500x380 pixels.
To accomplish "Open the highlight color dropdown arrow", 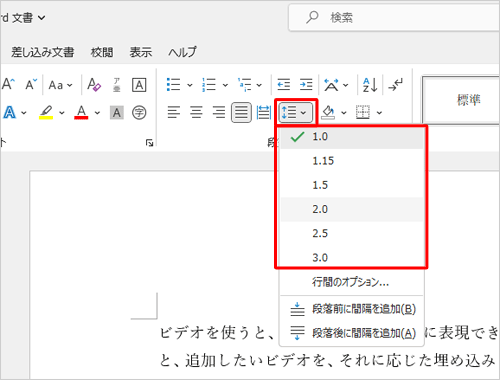I will (x=62, y=113).
